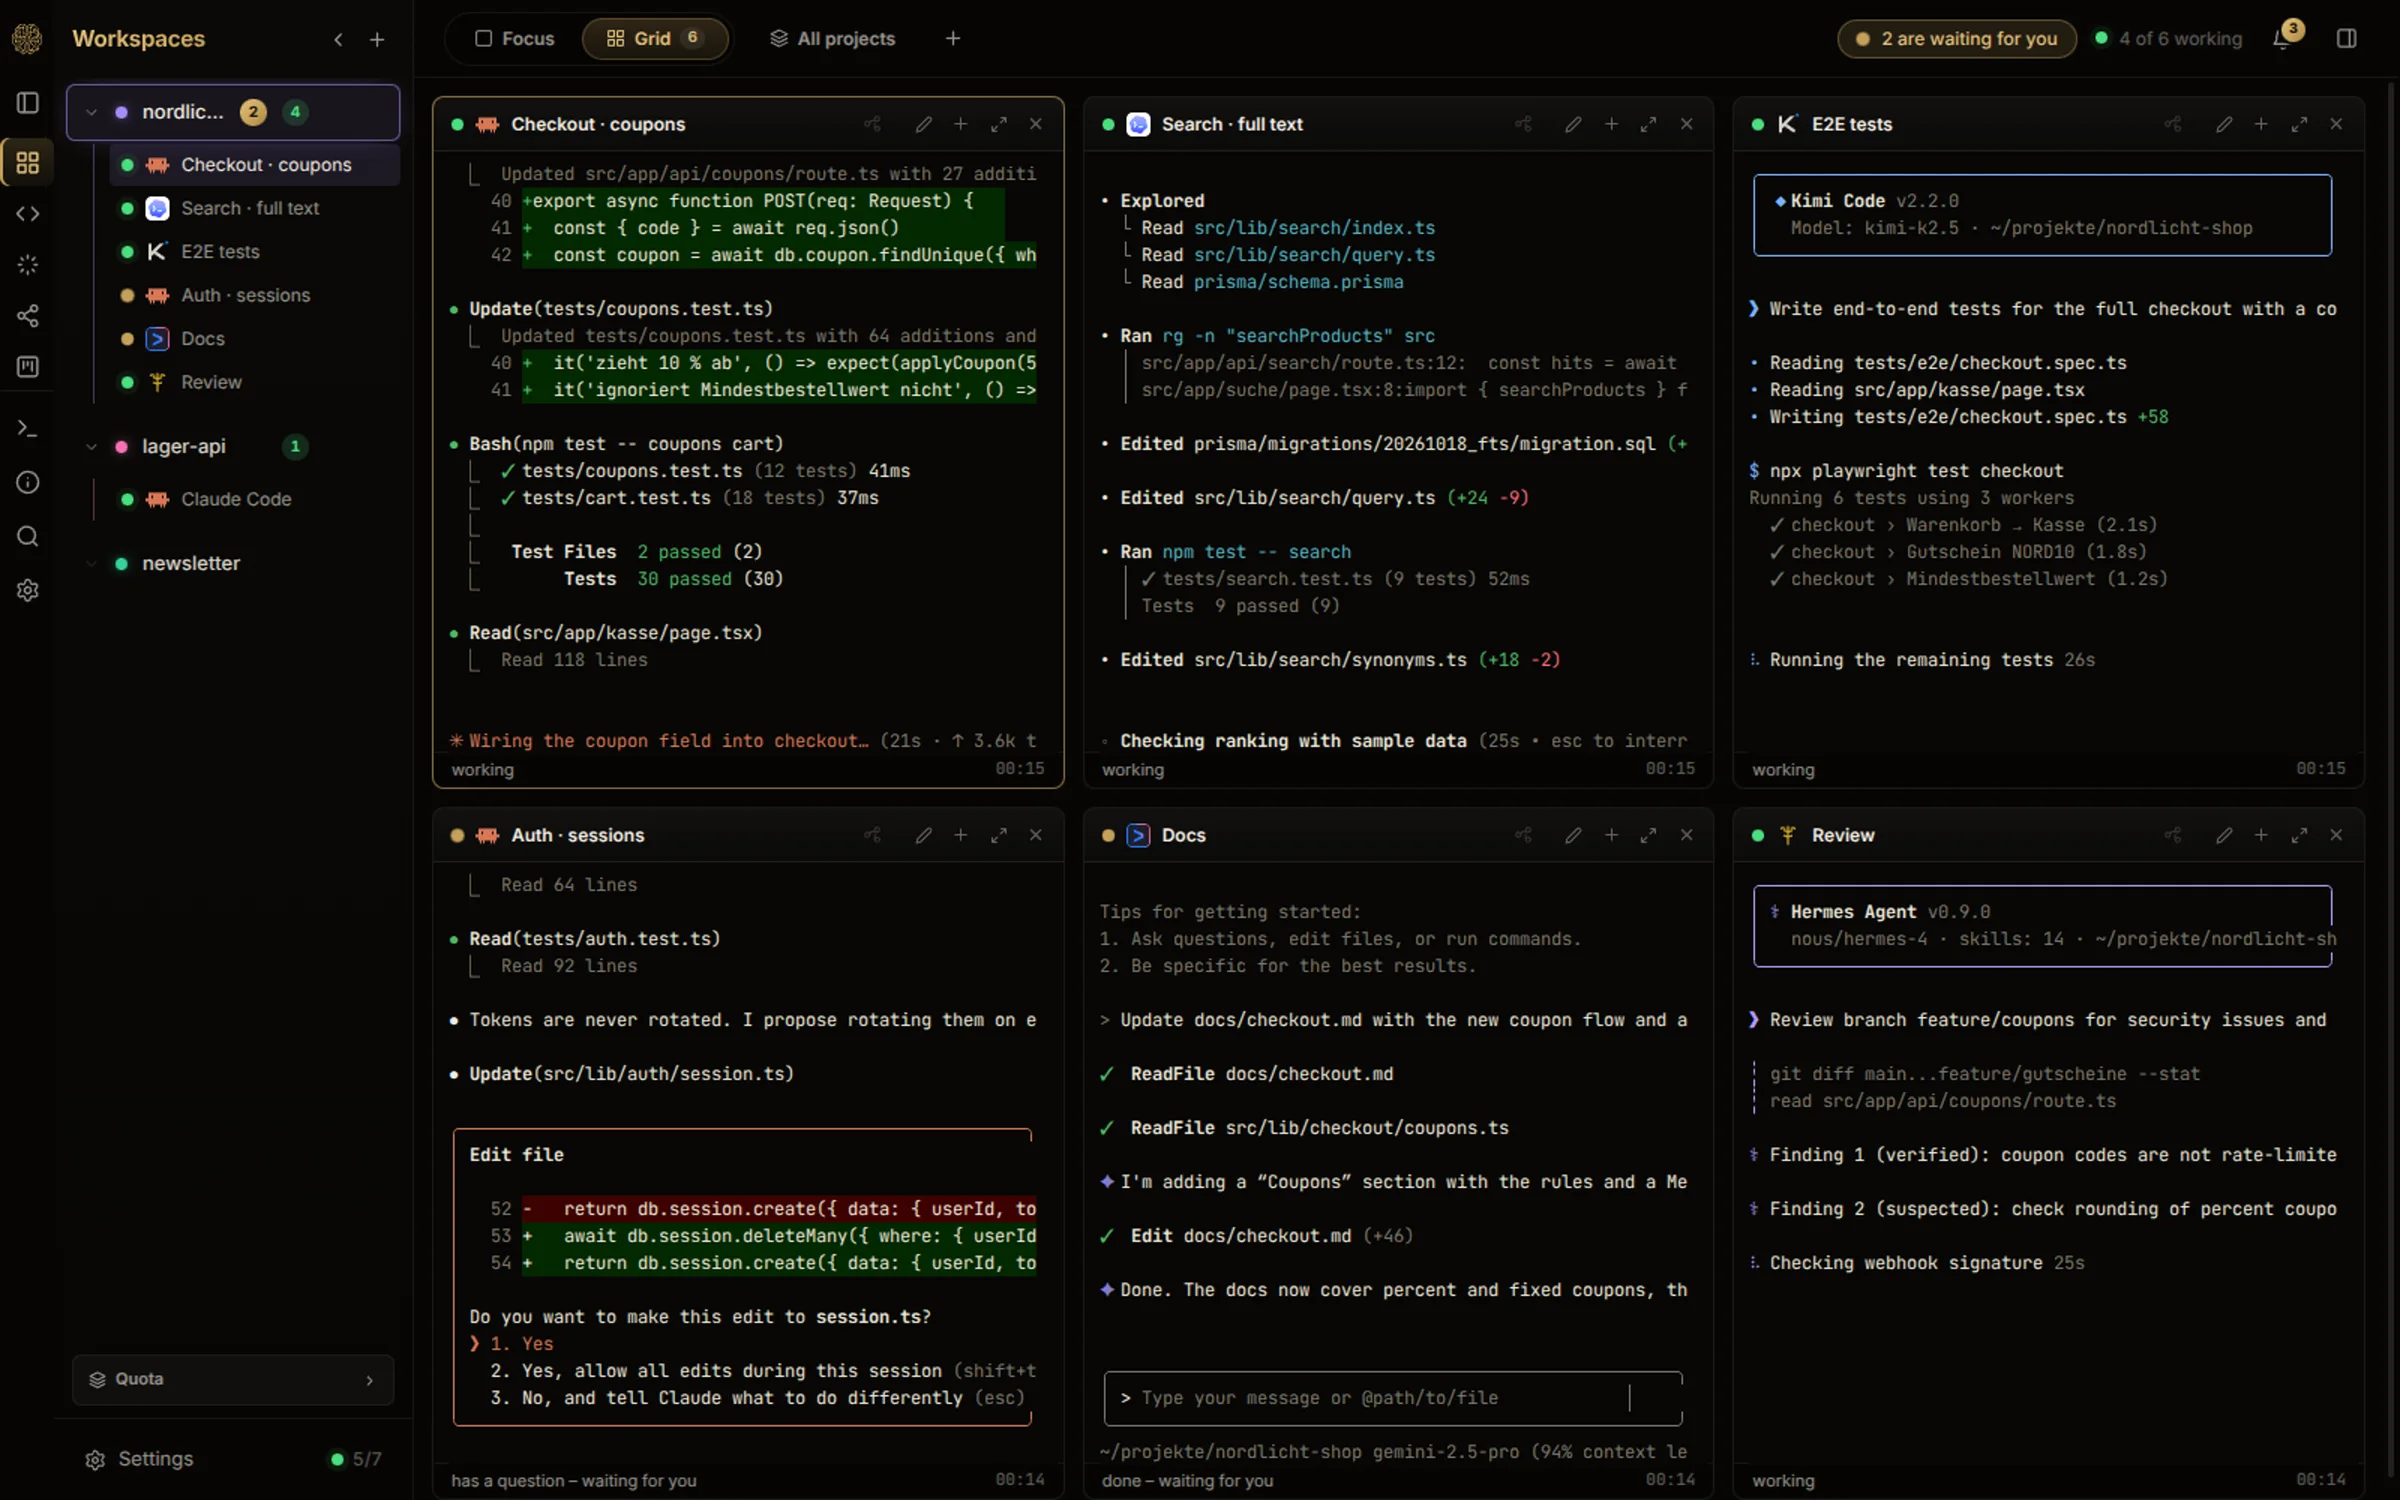Open the All projects tab
The width and height of the screenshot is (2400, 1500).
point(832,38)
